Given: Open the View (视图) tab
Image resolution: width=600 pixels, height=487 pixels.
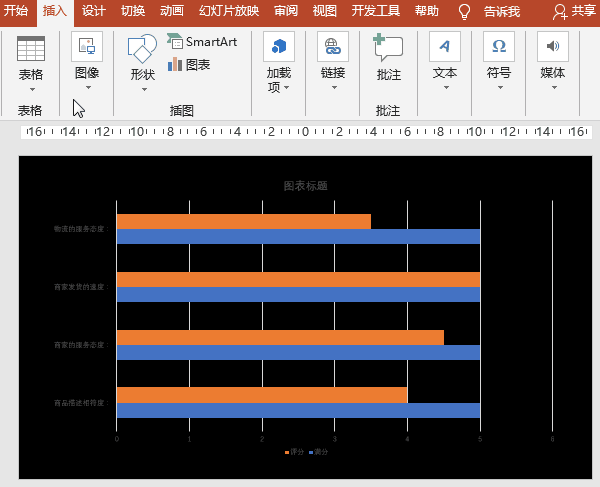Looking at the screenshot, I should tap(324, 11).
